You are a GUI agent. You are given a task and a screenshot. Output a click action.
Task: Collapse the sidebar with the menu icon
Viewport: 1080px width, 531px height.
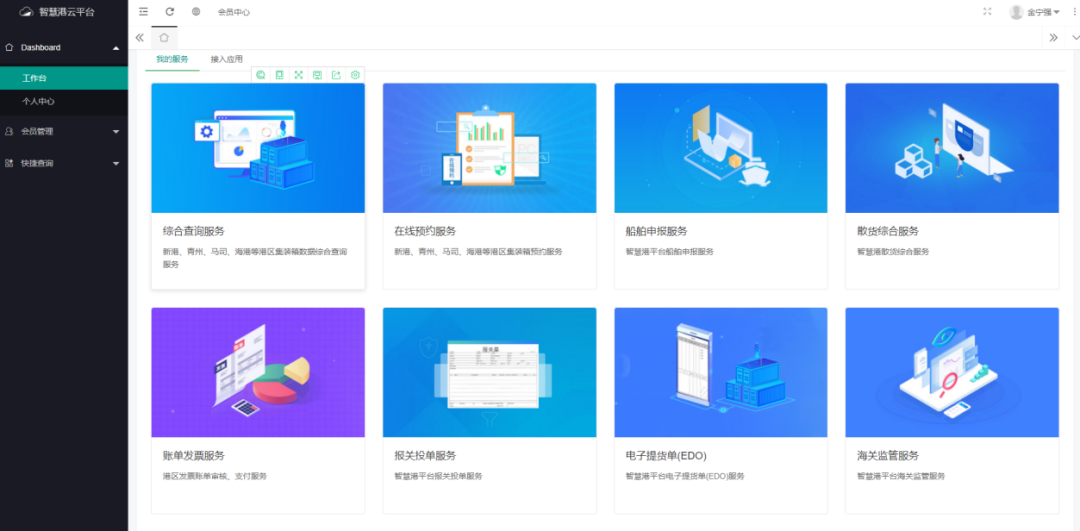tap(143, 12)
